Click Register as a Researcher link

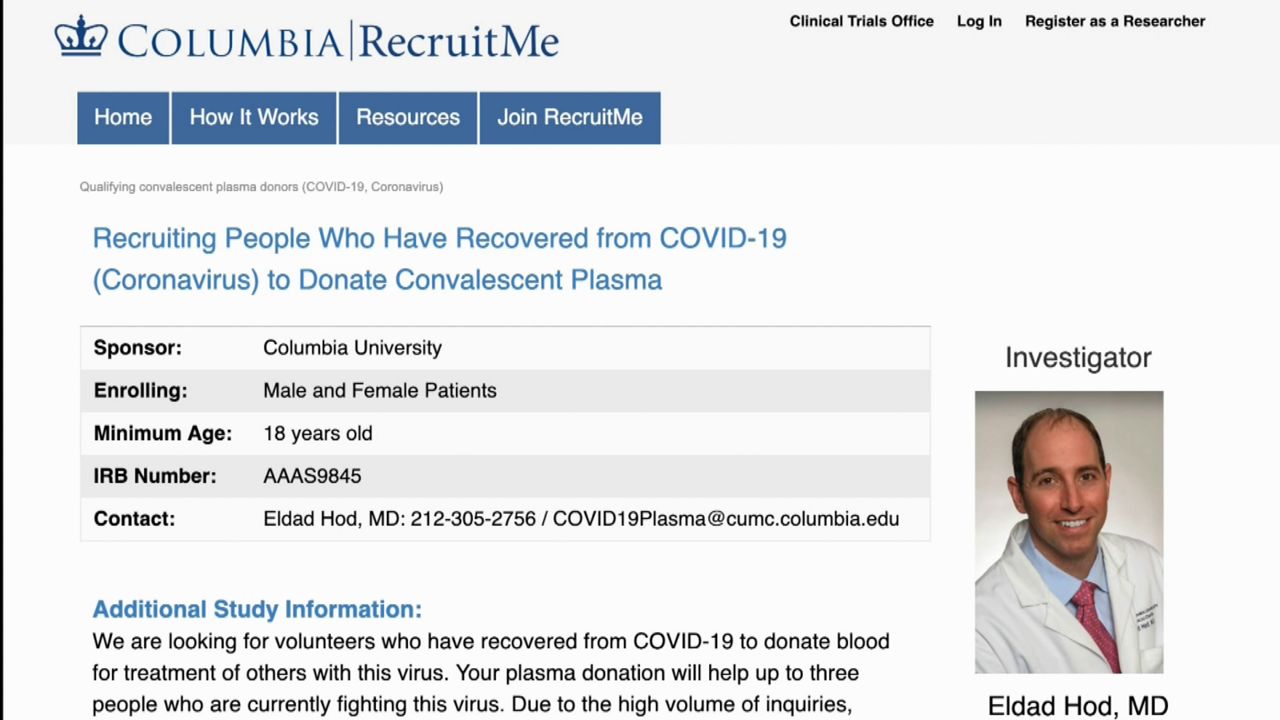(x=1115, y=21)
